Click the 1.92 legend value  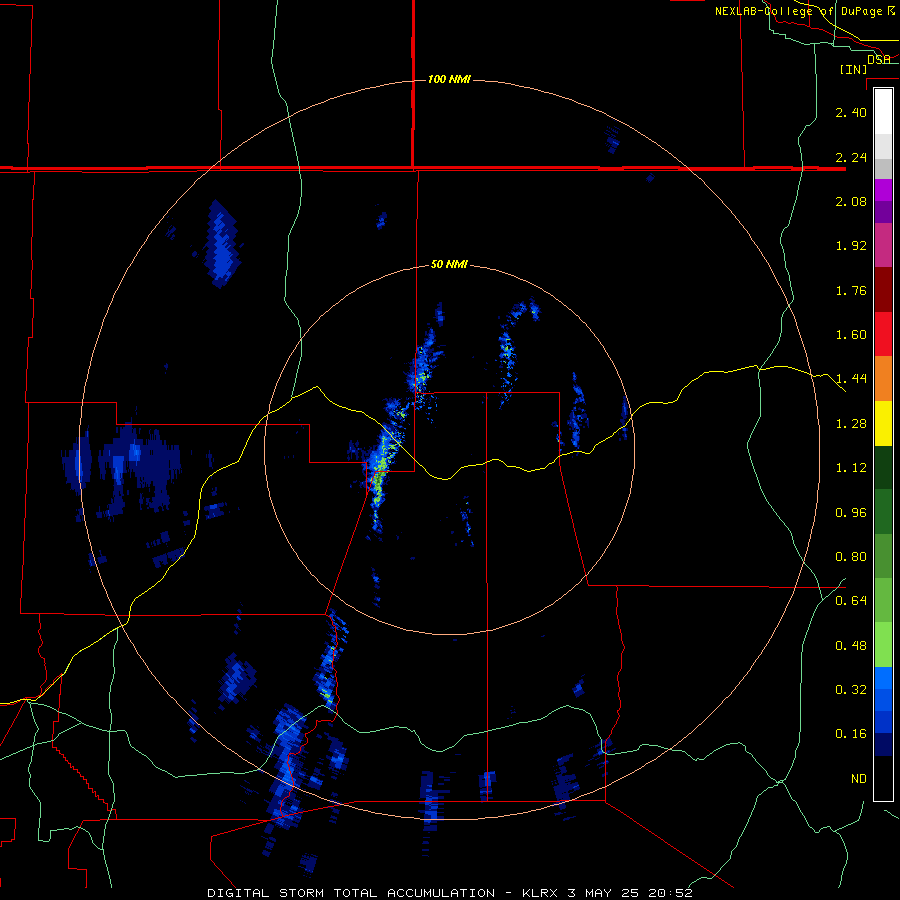(851, 246)
